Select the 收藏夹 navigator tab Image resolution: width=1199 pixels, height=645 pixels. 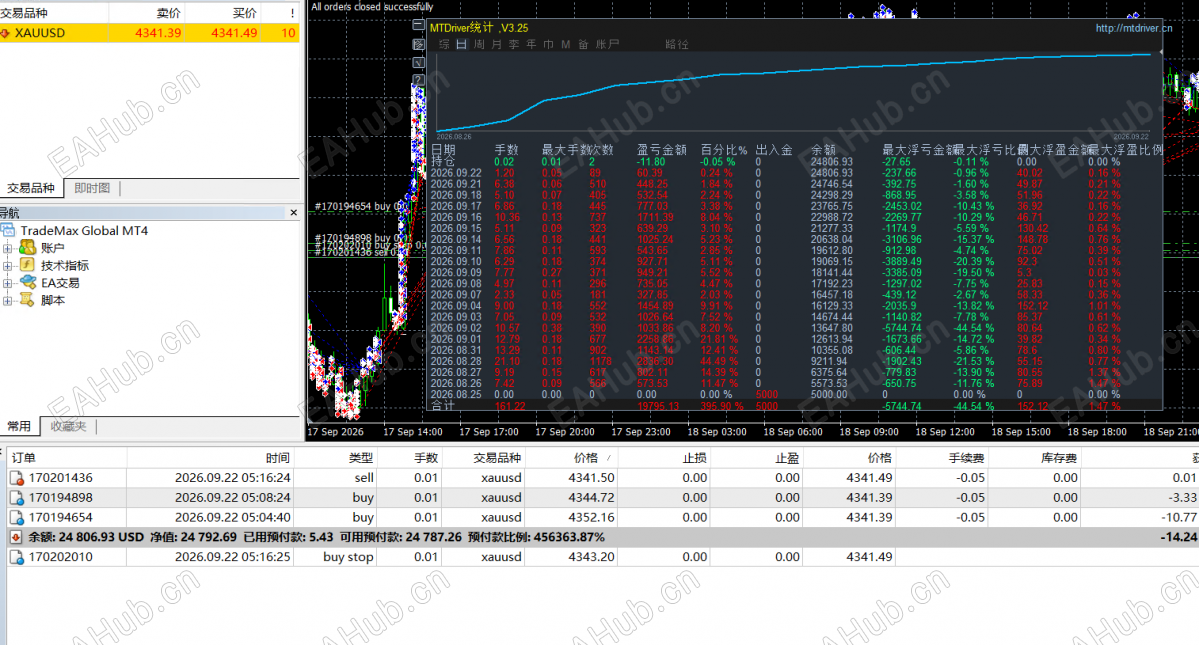point(69,426)
